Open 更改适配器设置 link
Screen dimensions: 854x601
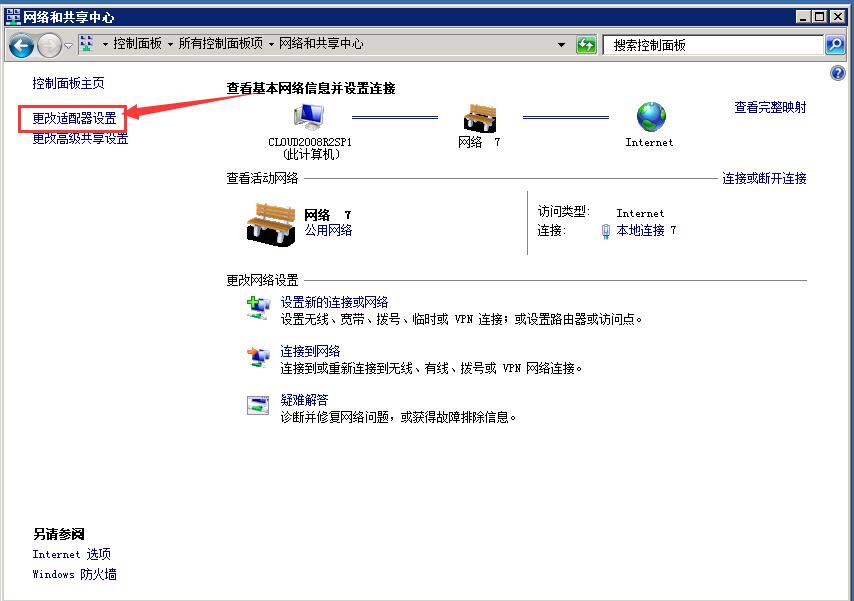[x=74, y=118]
